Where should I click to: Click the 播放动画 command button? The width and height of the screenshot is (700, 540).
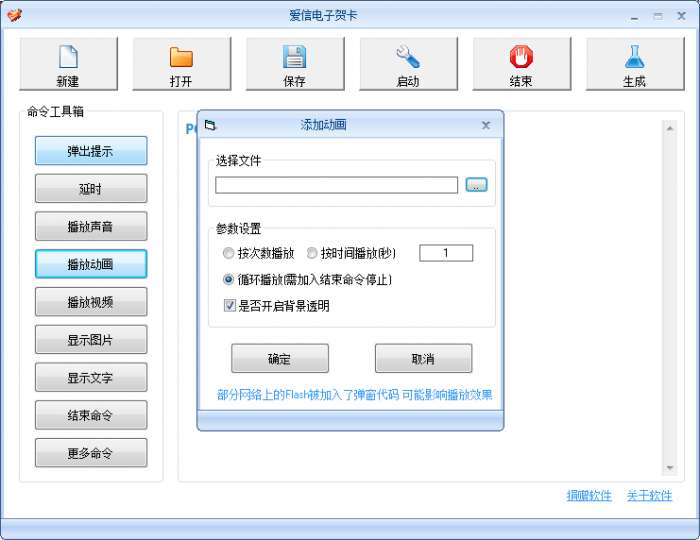91,264
